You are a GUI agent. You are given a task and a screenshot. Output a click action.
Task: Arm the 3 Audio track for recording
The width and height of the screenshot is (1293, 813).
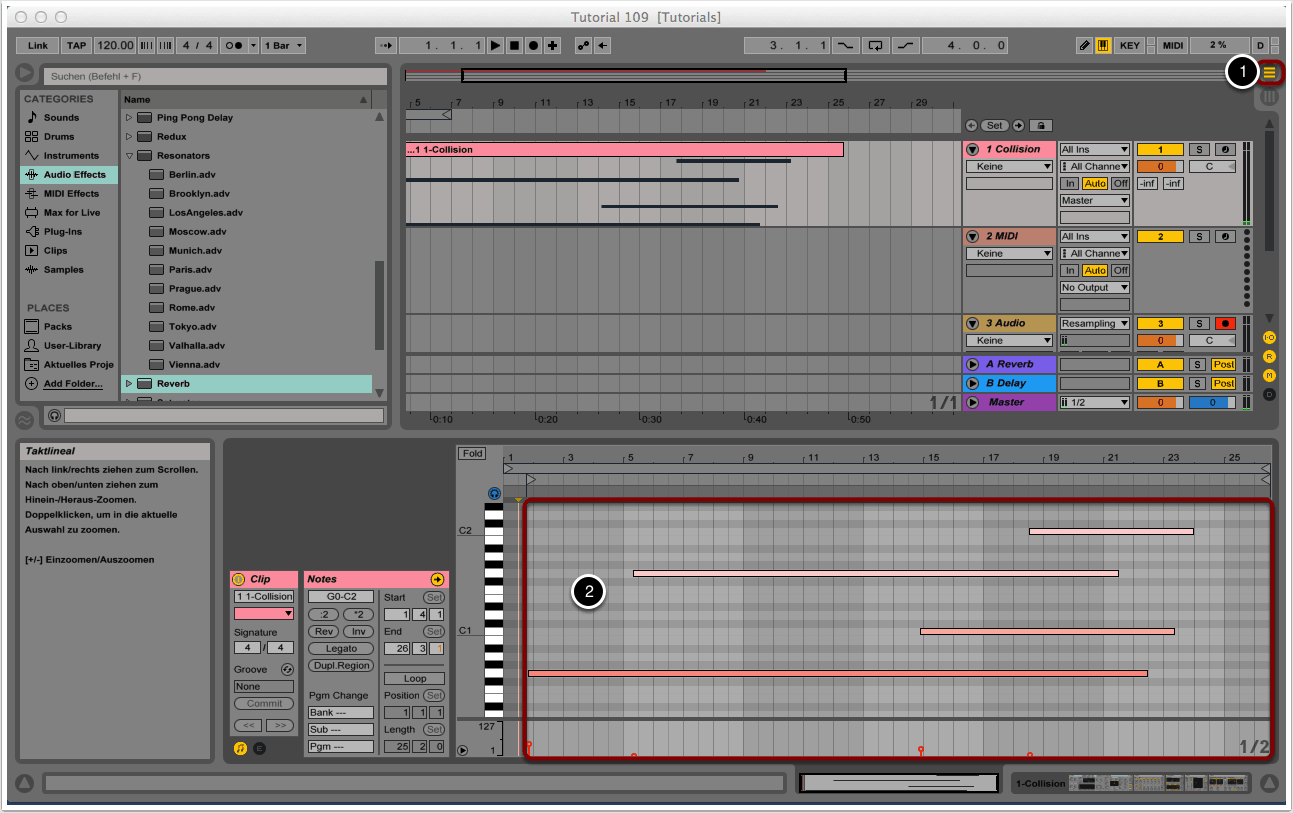click(x=1224, y=323)
